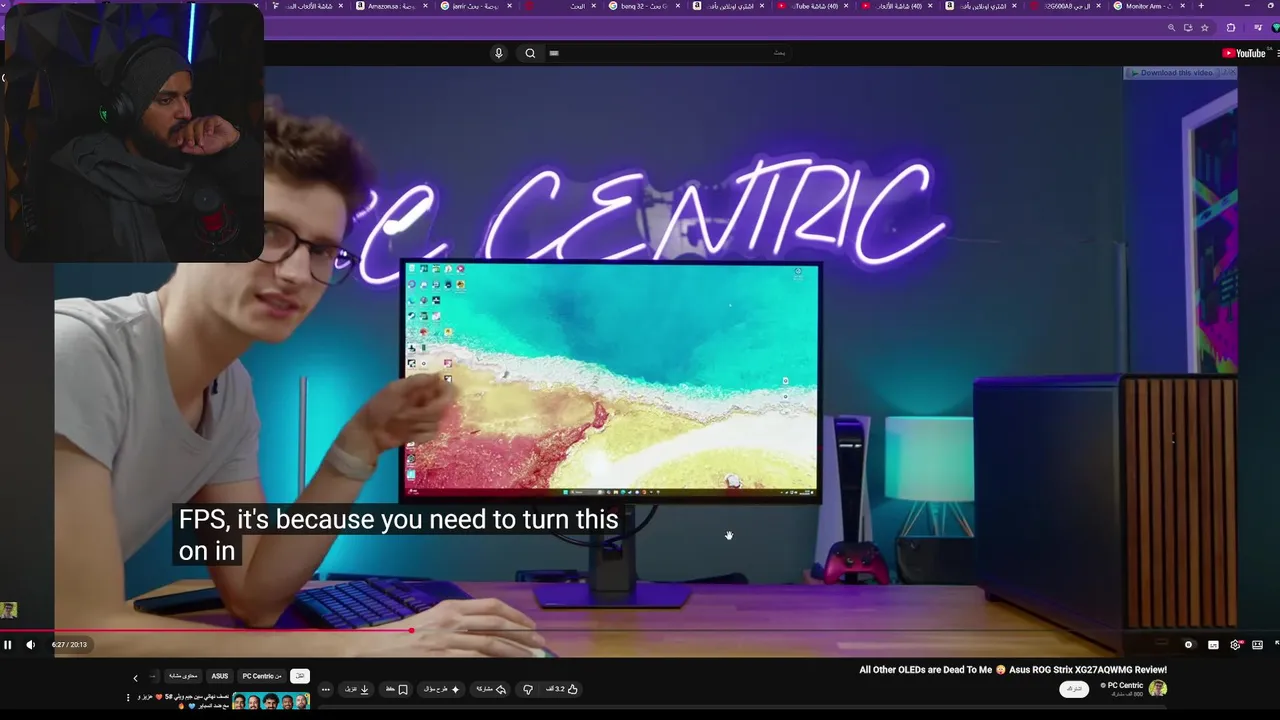The image size is (1280, 720).
Task: Click the download arrow button under video
Action: pos(358,689)
